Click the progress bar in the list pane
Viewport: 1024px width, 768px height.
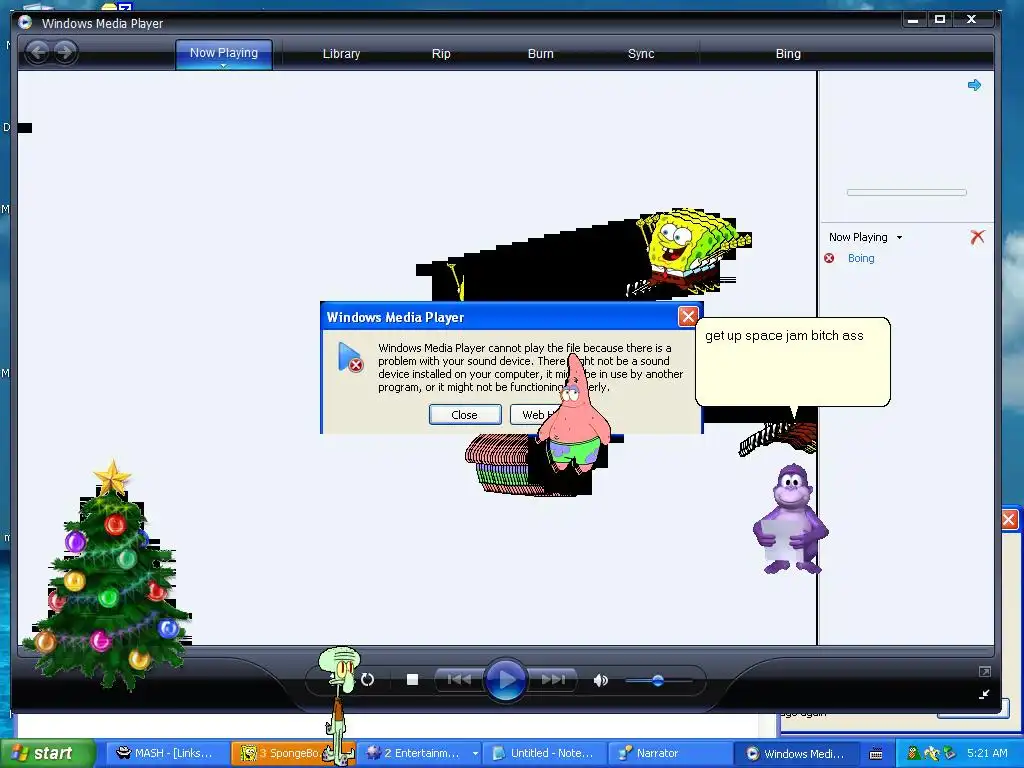[x=906, y=192]
